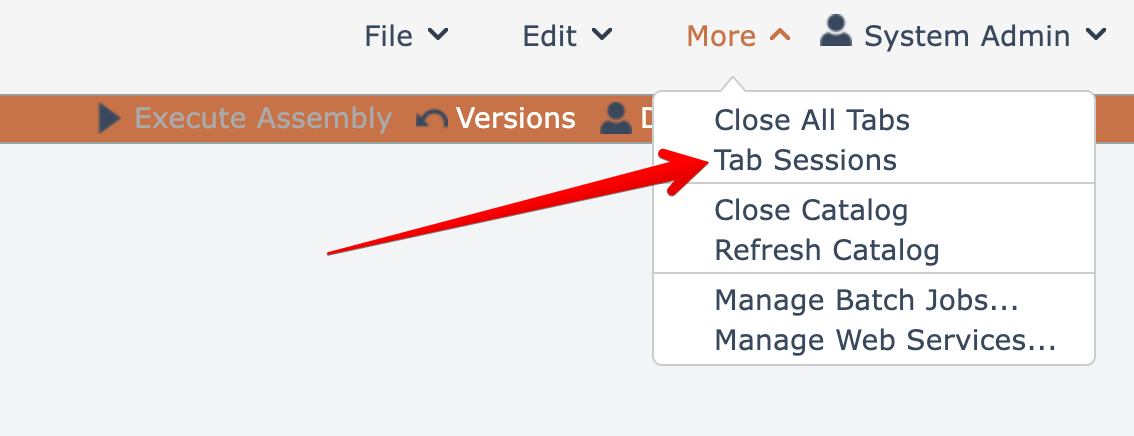The image size is (1134, 436).
Task: Select Close All Tabs from the menu
Action: coord(812,121)
